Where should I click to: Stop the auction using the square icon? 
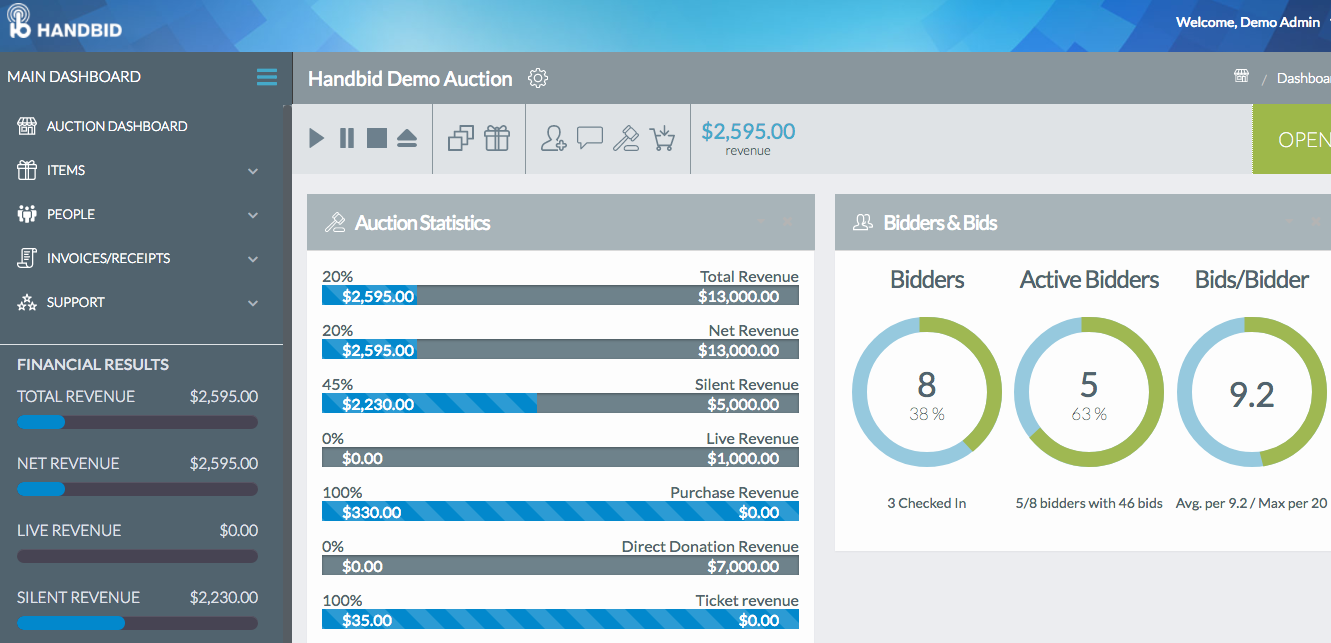[376, 138]
